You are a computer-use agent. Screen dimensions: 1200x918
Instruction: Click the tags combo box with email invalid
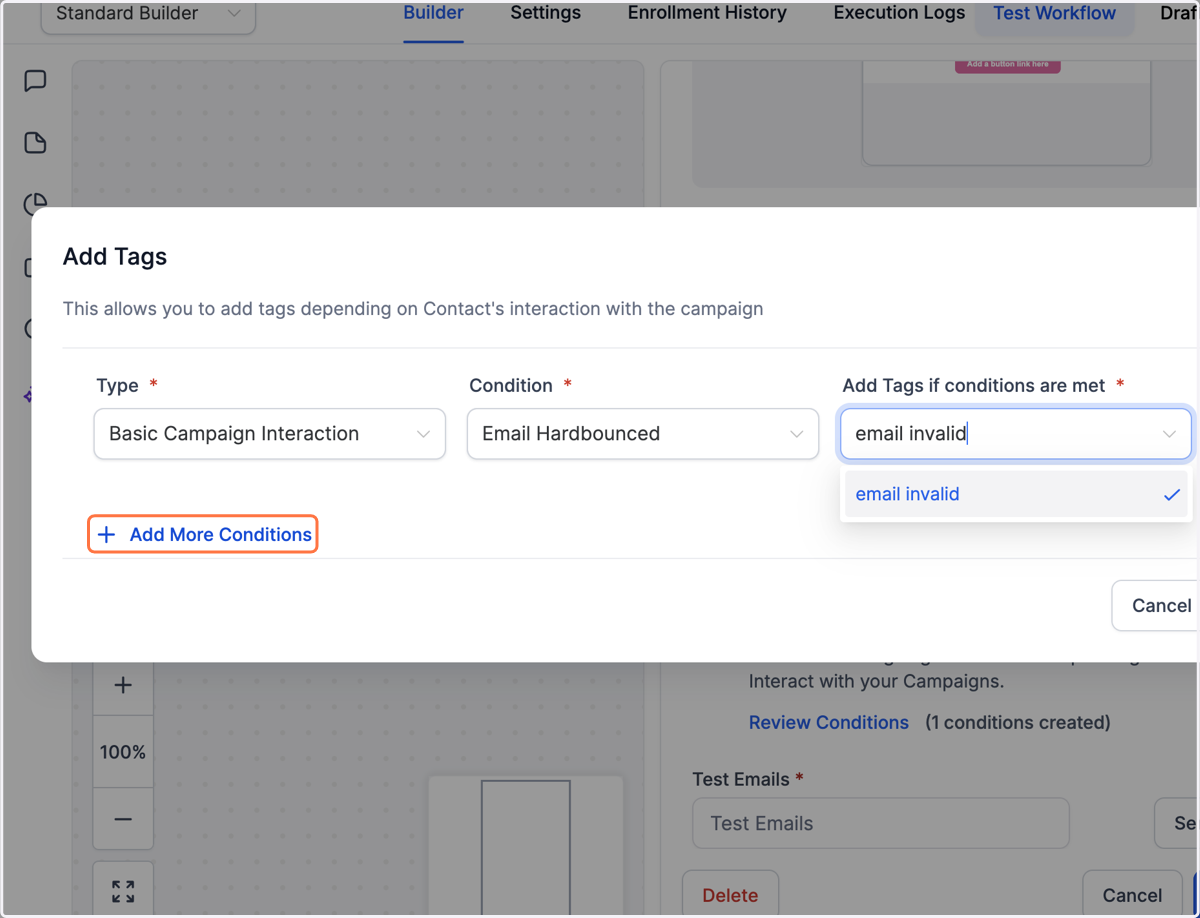coord(1016,434)
